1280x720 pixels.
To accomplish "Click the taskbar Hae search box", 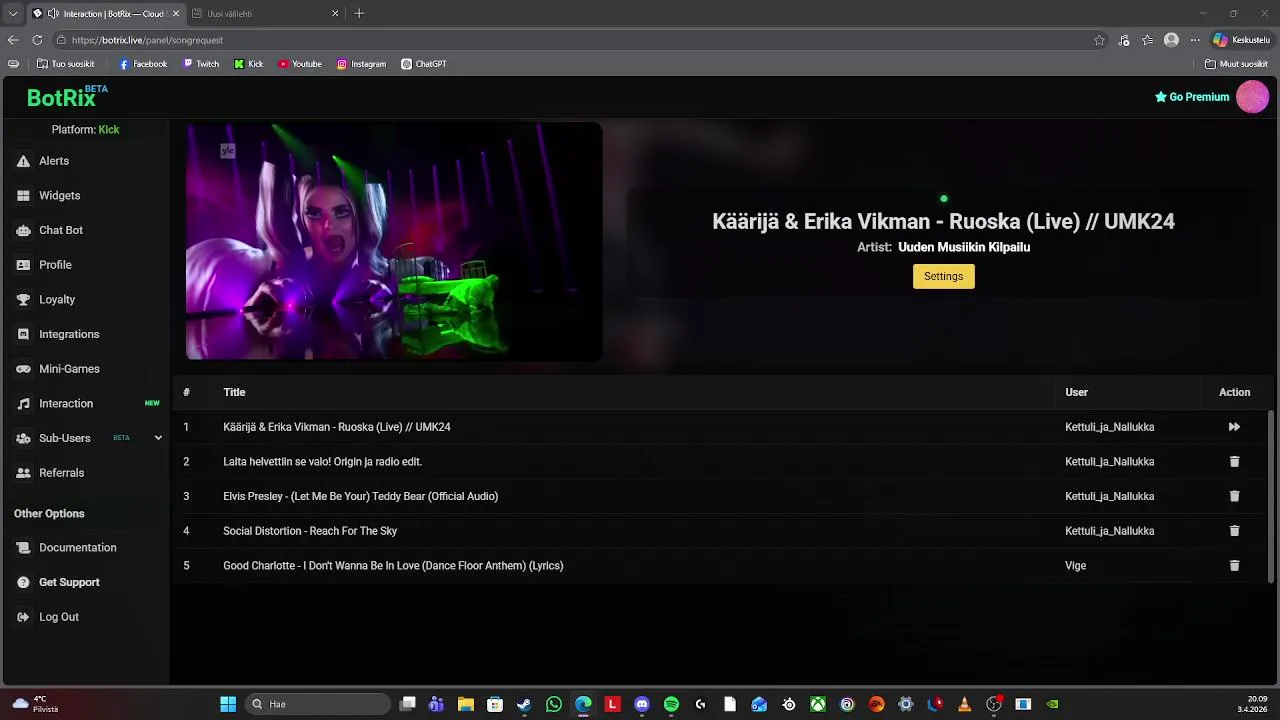I will click(x=318, y=704).
